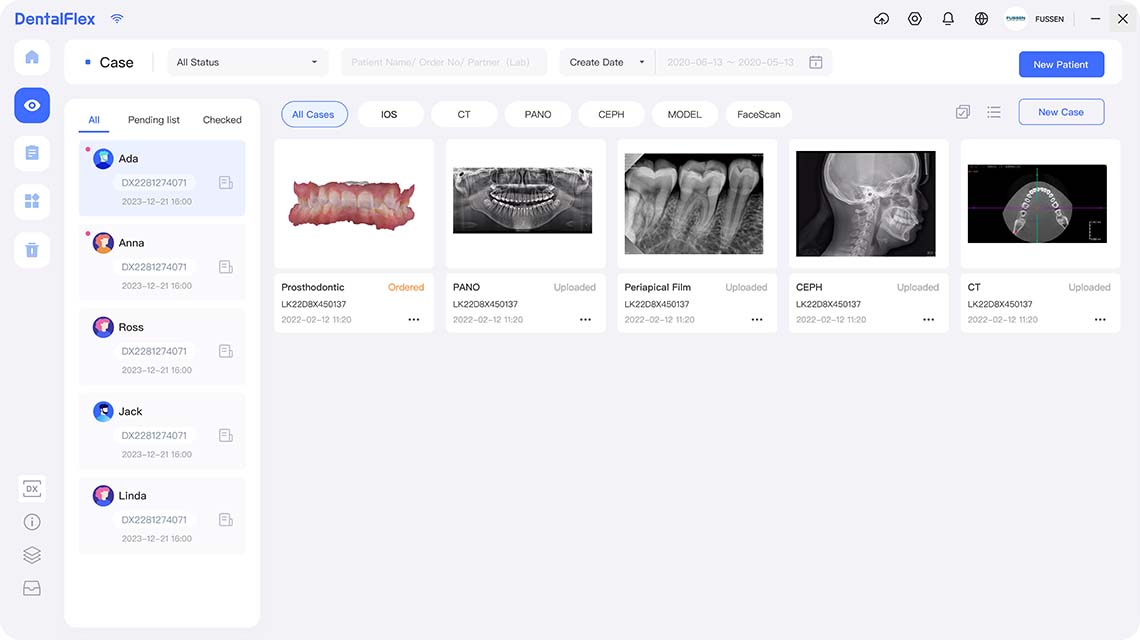This screenshot has height=640, width=1140.
Task: Open more options on Prosthodontic card
Action: pos(414,319)
